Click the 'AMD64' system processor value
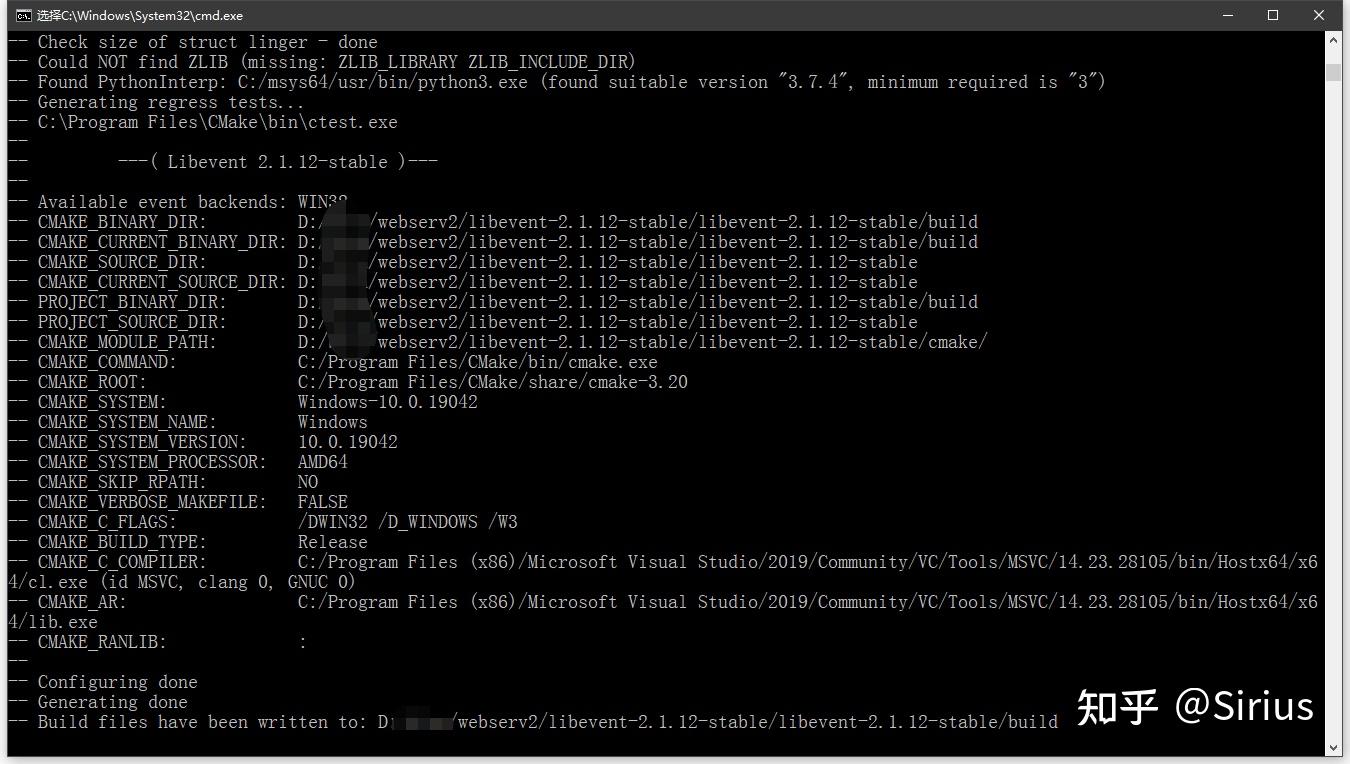 [x=322, y=462]
